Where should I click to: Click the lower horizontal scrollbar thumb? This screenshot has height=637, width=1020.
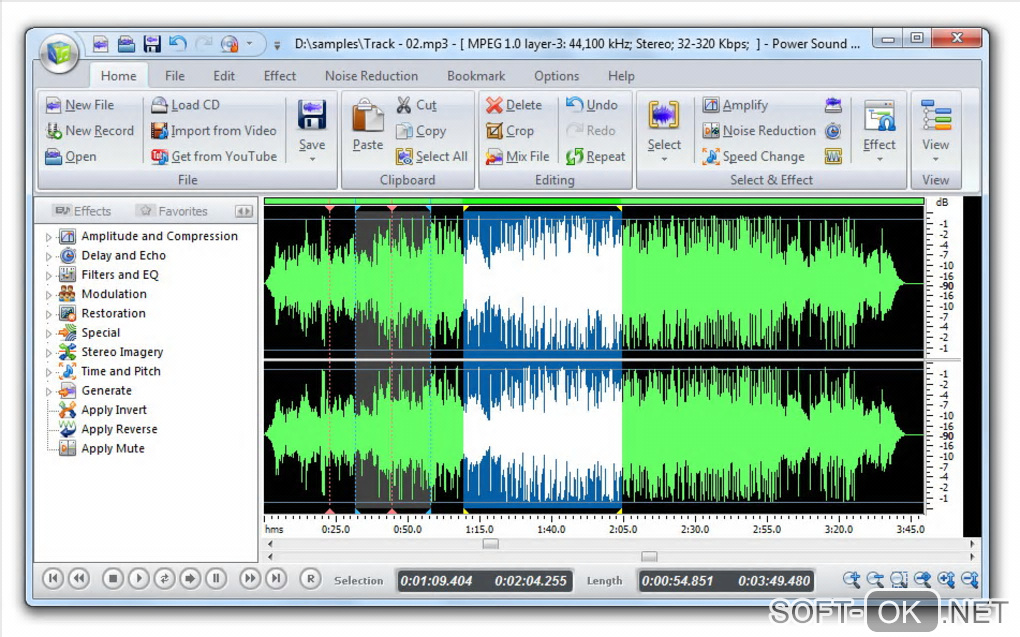coord(649,556)
